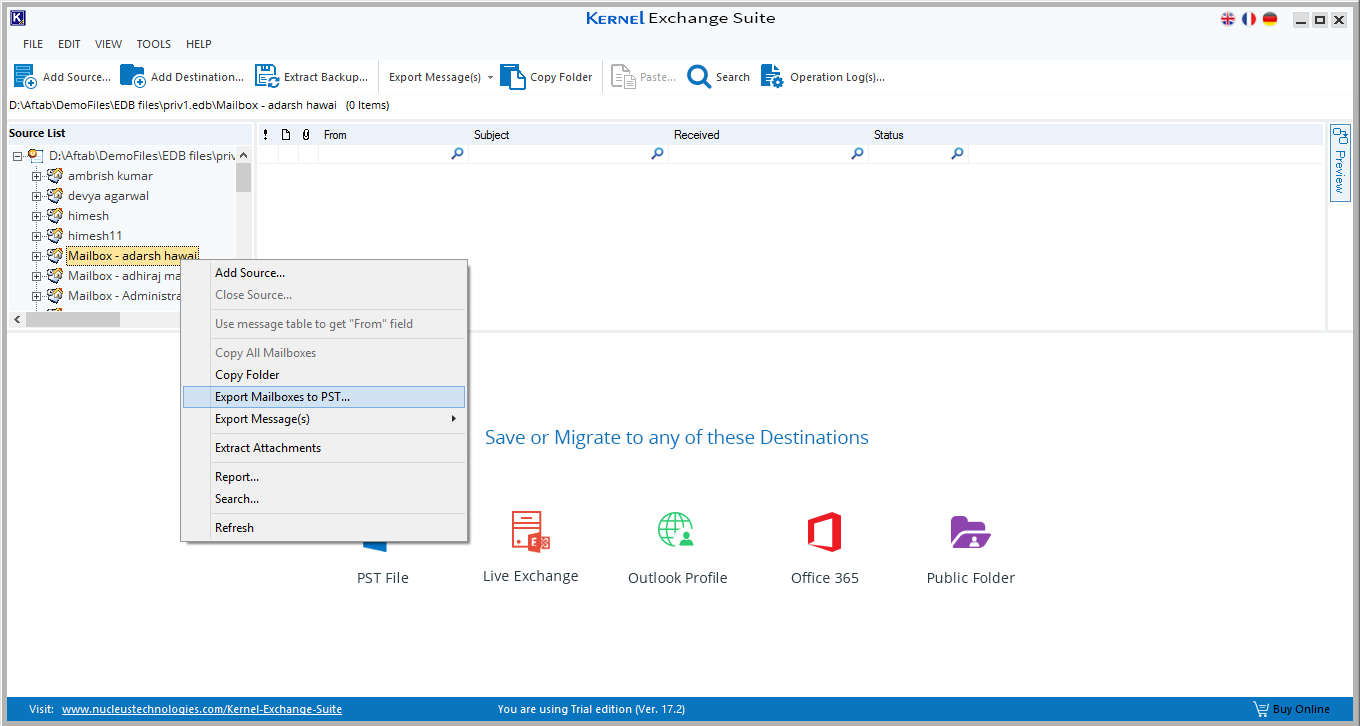
Task: Open the Extract Backup tool
Action: click(x=266, y=77)
